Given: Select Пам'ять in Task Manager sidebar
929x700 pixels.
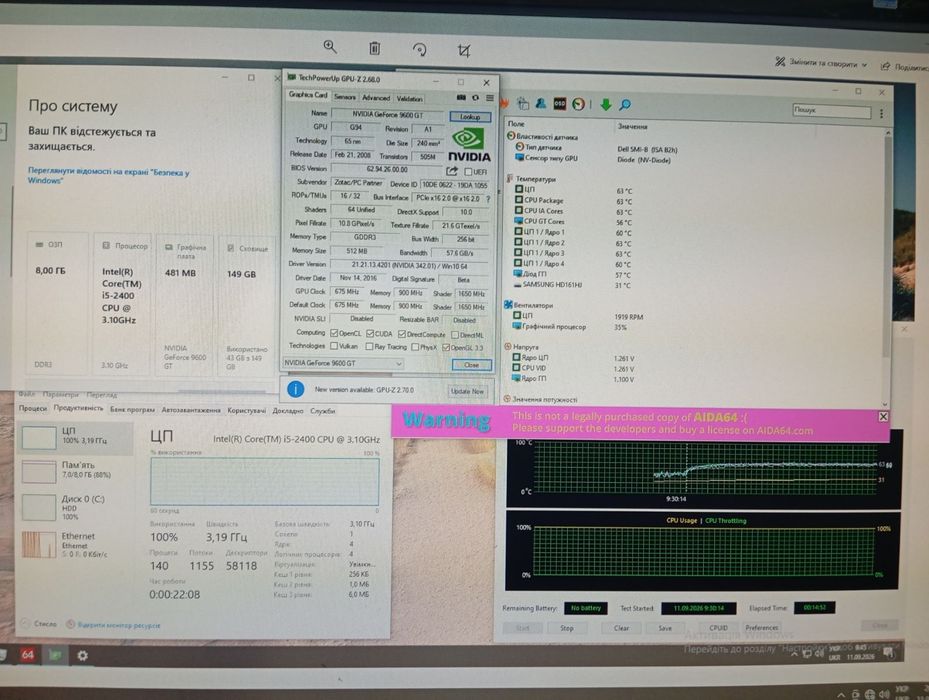Looking at the screenshot, I should pos(75,470).
